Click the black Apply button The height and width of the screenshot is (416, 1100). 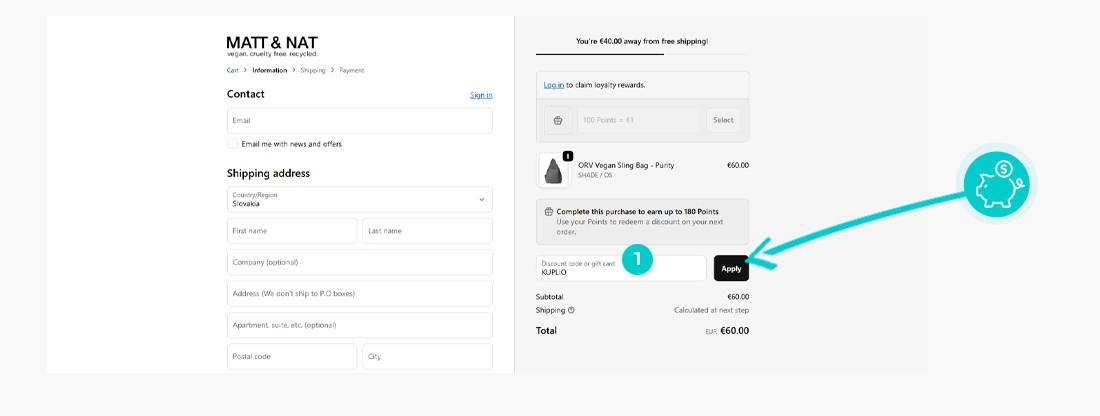[x=732, y=268]
